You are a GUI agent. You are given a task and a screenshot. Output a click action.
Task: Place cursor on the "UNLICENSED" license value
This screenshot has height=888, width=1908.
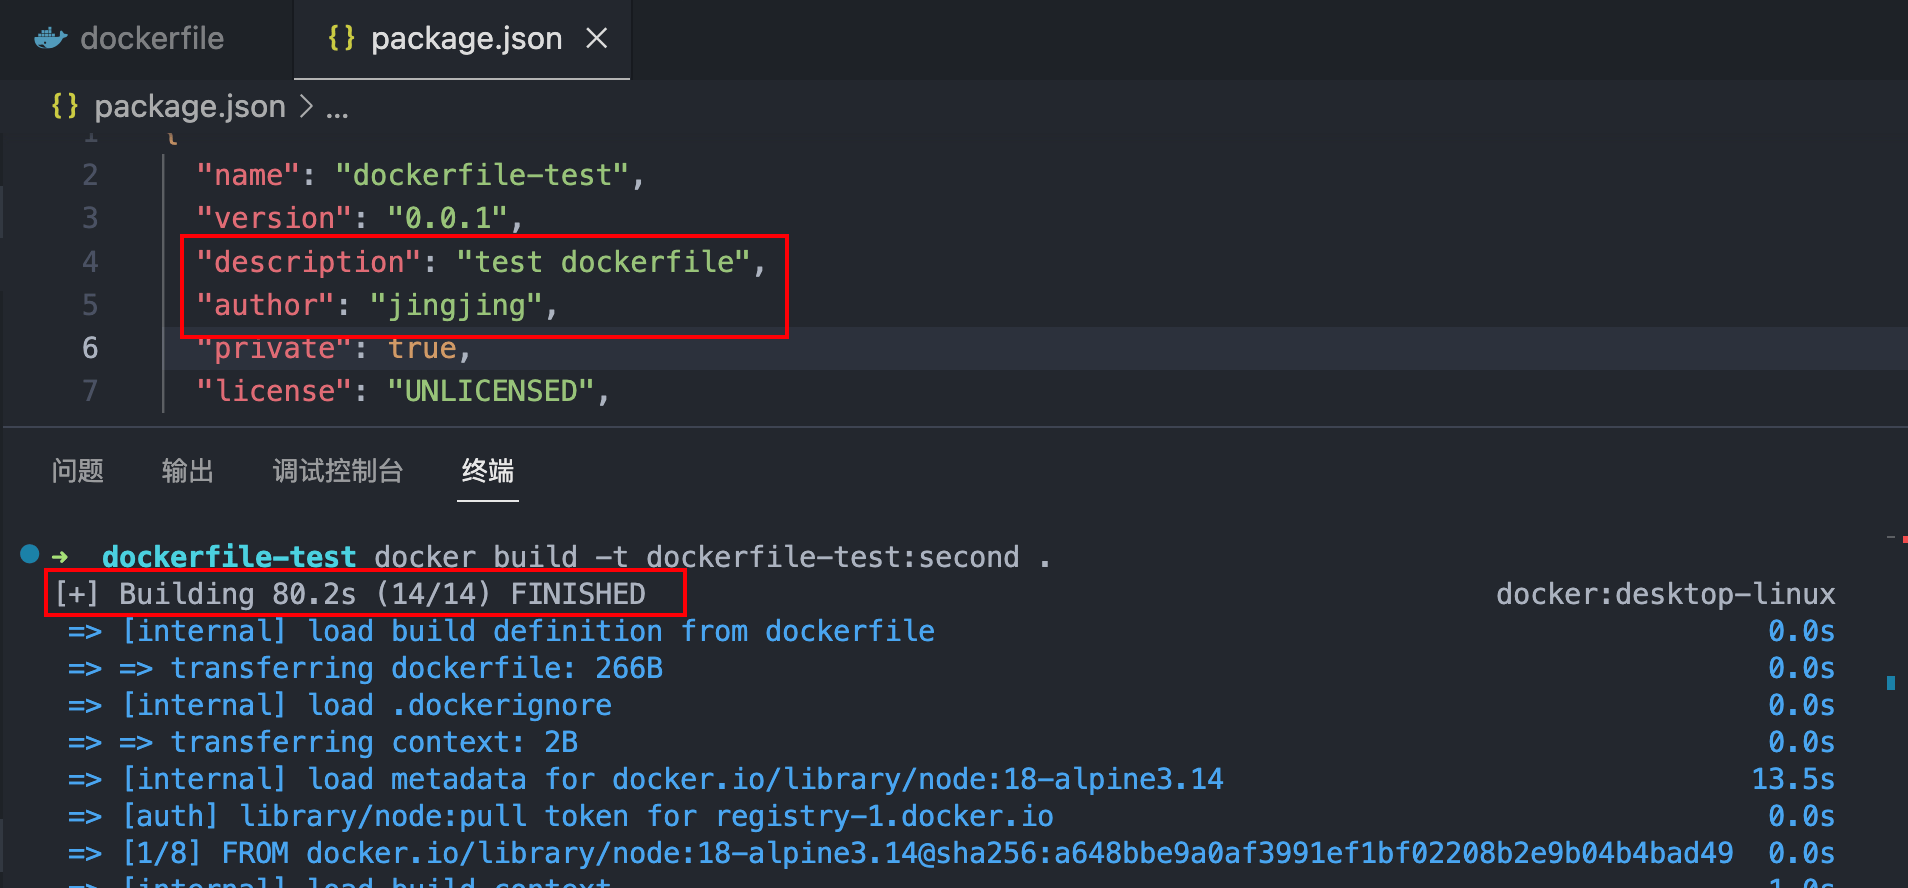pyautogui.click(x=491, y=391)
